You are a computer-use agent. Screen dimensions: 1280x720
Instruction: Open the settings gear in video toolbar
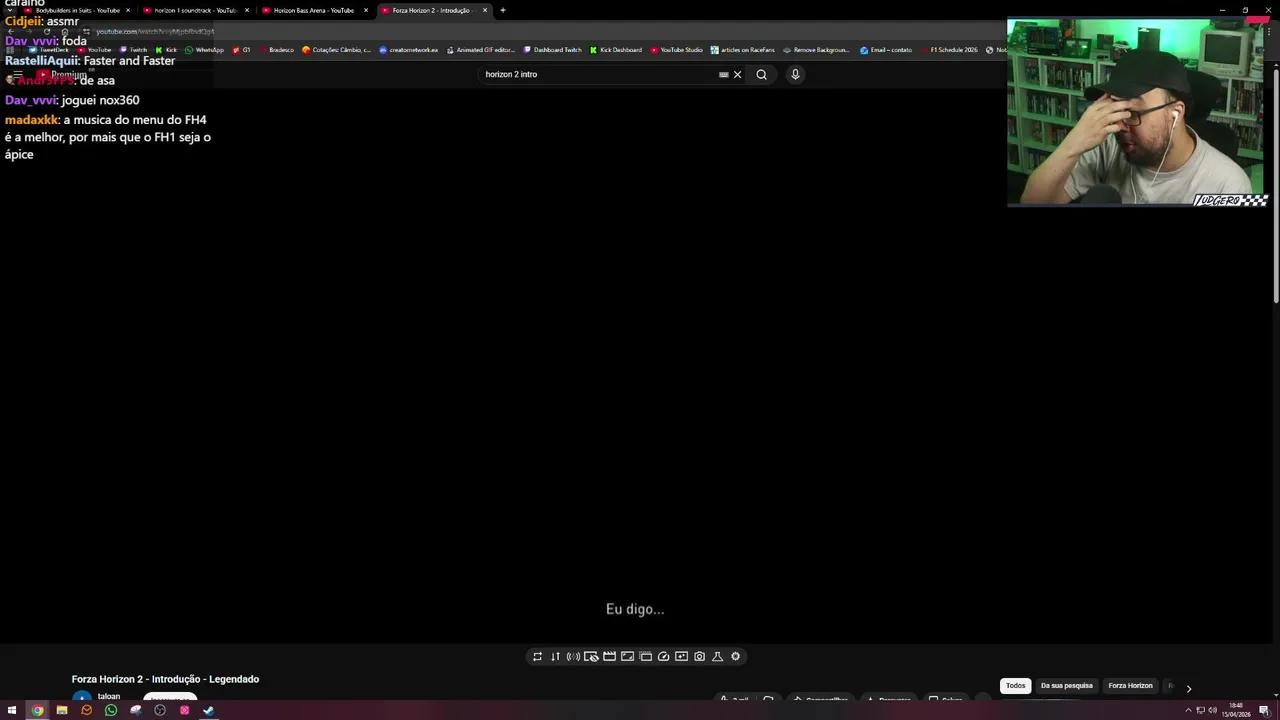735,657
